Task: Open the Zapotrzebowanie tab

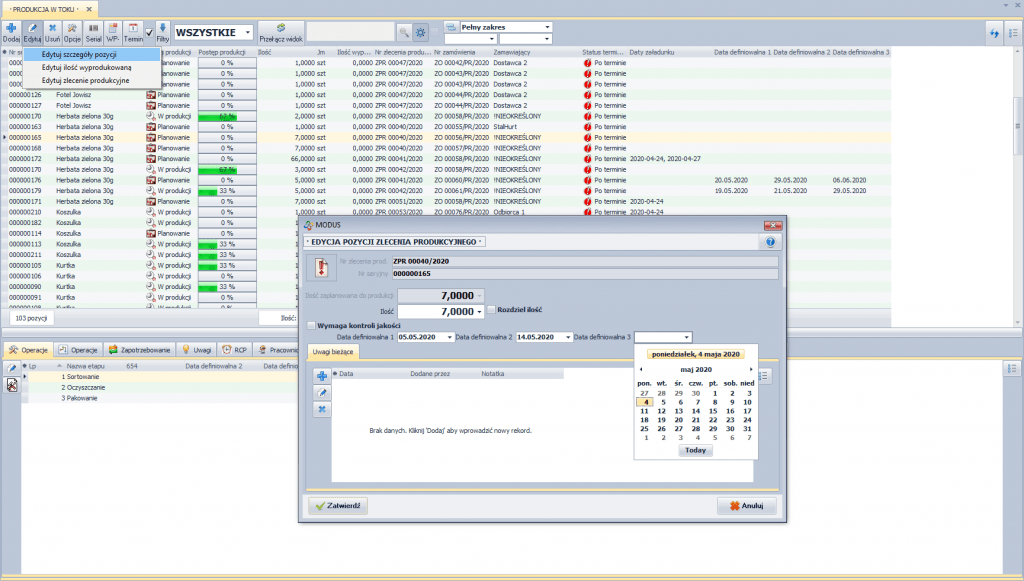Action: point(139,350)
